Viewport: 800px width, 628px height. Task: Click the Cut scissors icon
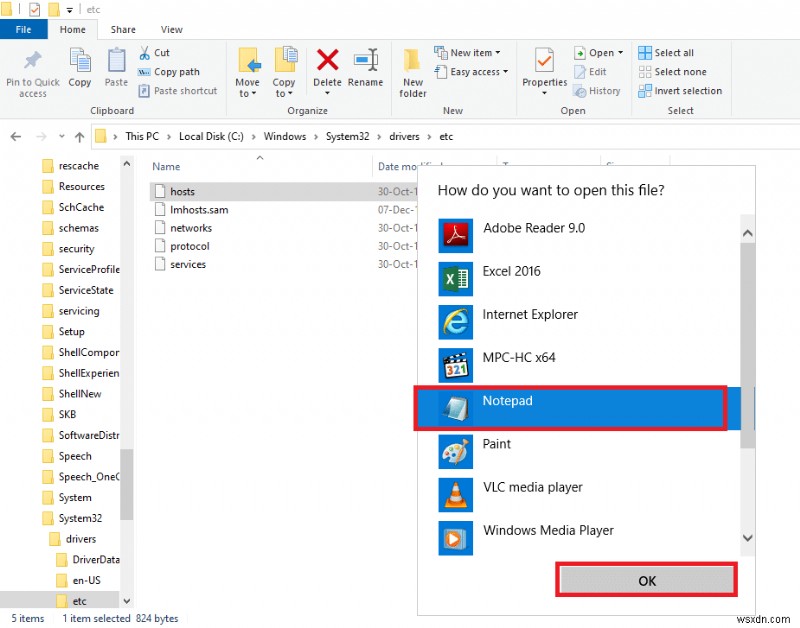pos(144,53)
